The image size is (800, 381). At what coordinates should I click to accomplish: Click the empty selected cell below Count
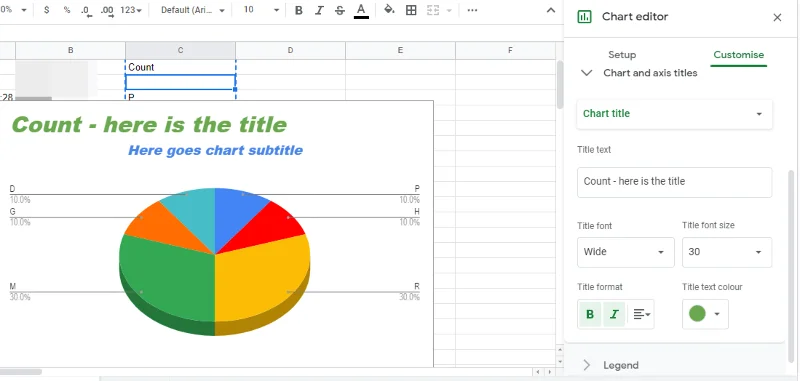point(181,82)
